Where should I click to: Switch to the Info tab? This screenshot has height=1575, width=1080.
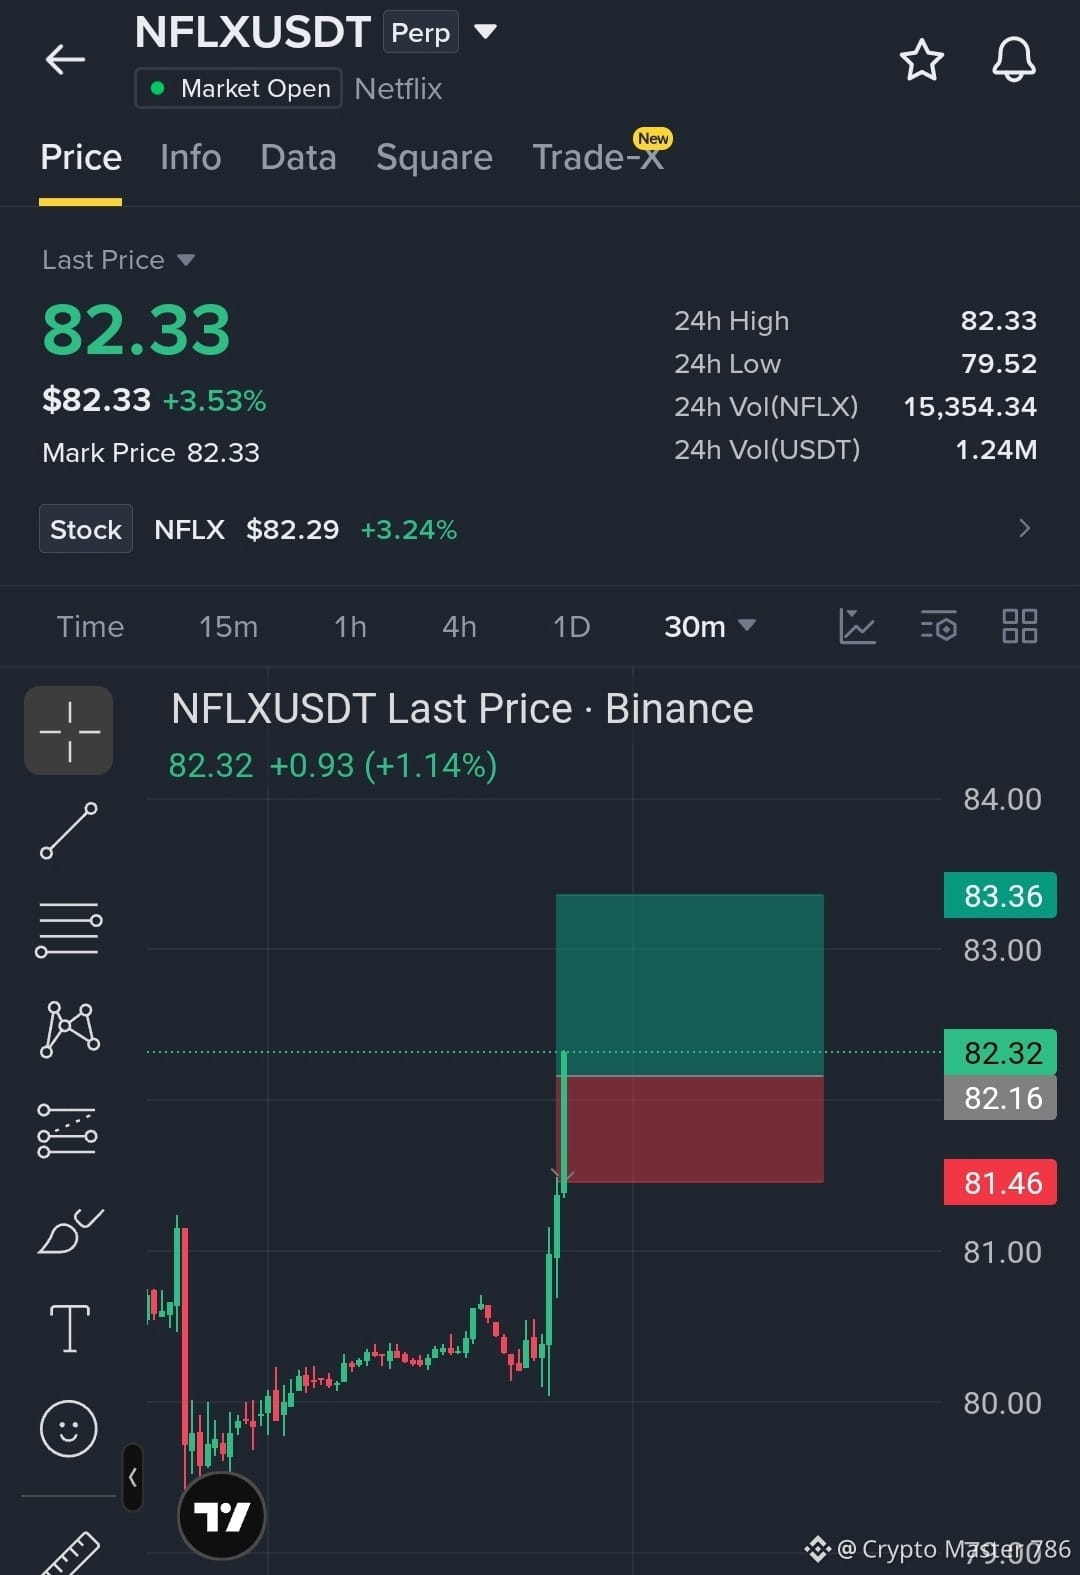click(x=190, y=157)
